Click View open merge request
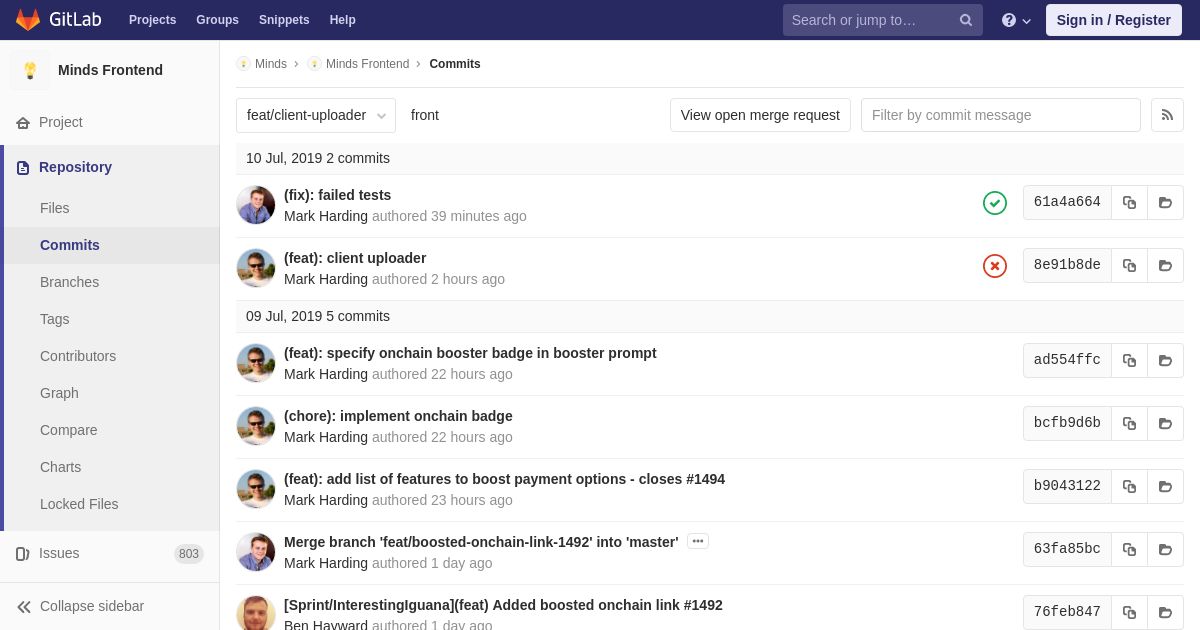This screenshot has width=1200, height=630. [760, 115]
